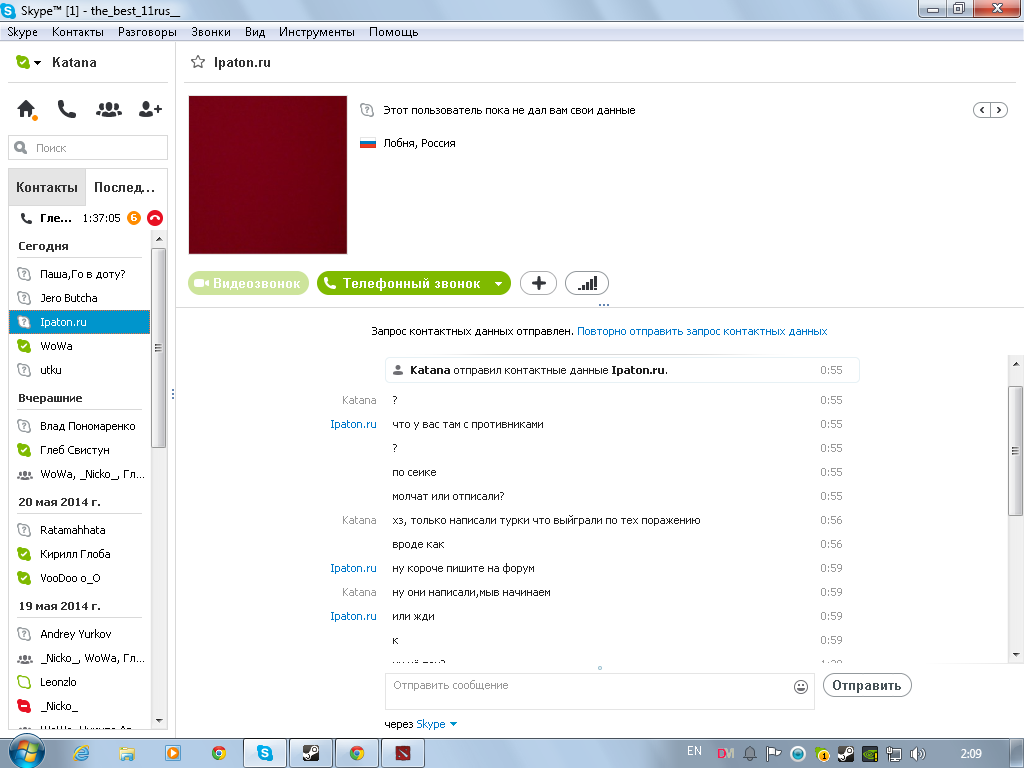Open chat with Ratamahhata
Screen dimensions: 1024x768
point(79,530)
